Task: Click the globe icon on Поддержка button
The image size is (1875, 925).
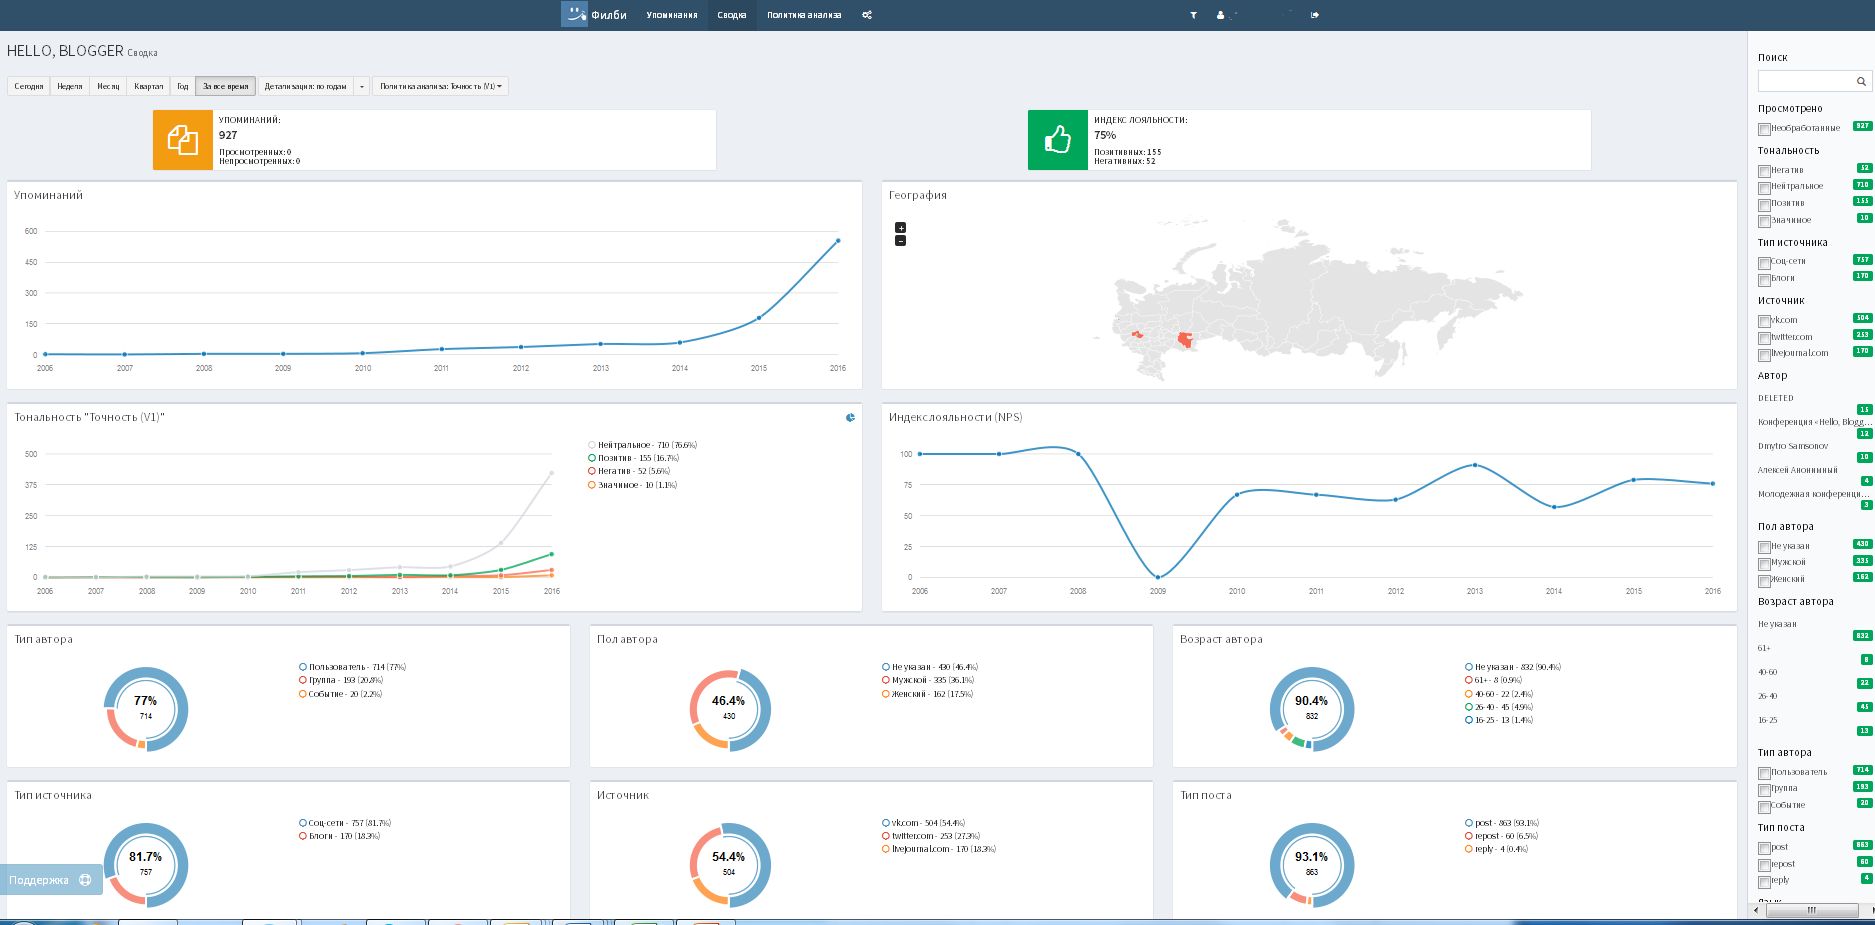Action: point(85,880)
